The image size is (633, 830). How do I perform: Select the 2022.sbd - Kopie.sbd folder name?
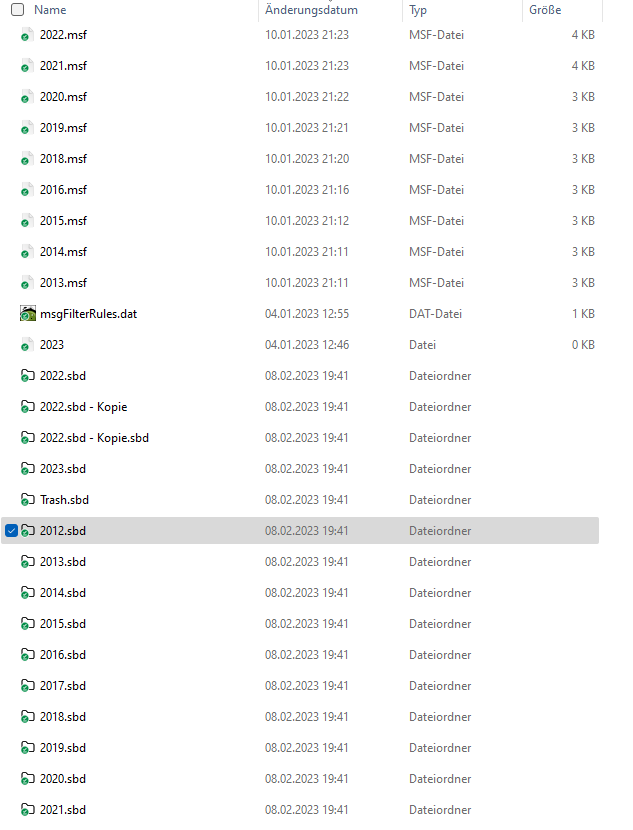(94, 438)
